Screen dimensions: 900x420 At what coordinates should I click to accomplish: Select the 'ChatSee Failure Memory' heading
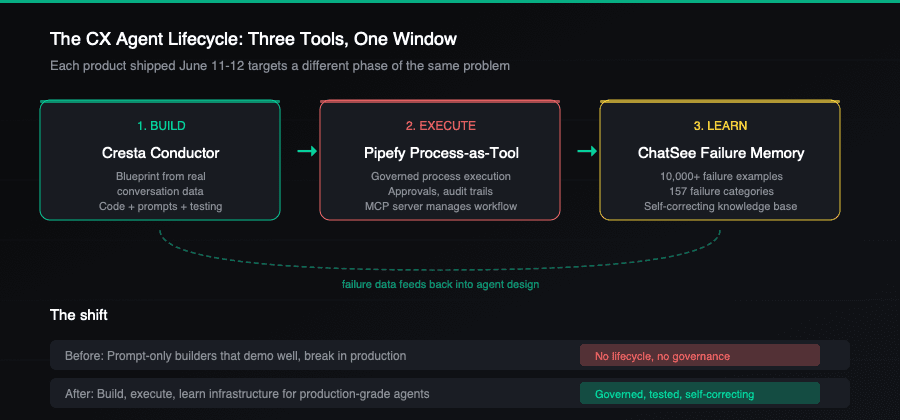coord(721,153)
